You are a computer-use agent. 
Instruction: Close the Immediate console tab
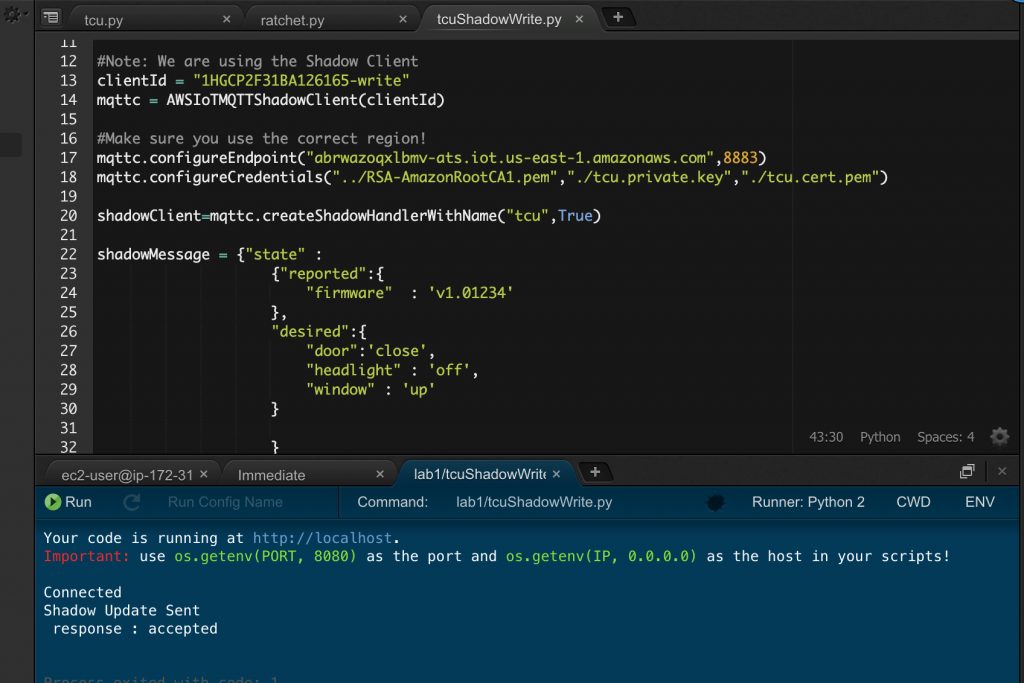pyautogui.click(x=379, y=474)
